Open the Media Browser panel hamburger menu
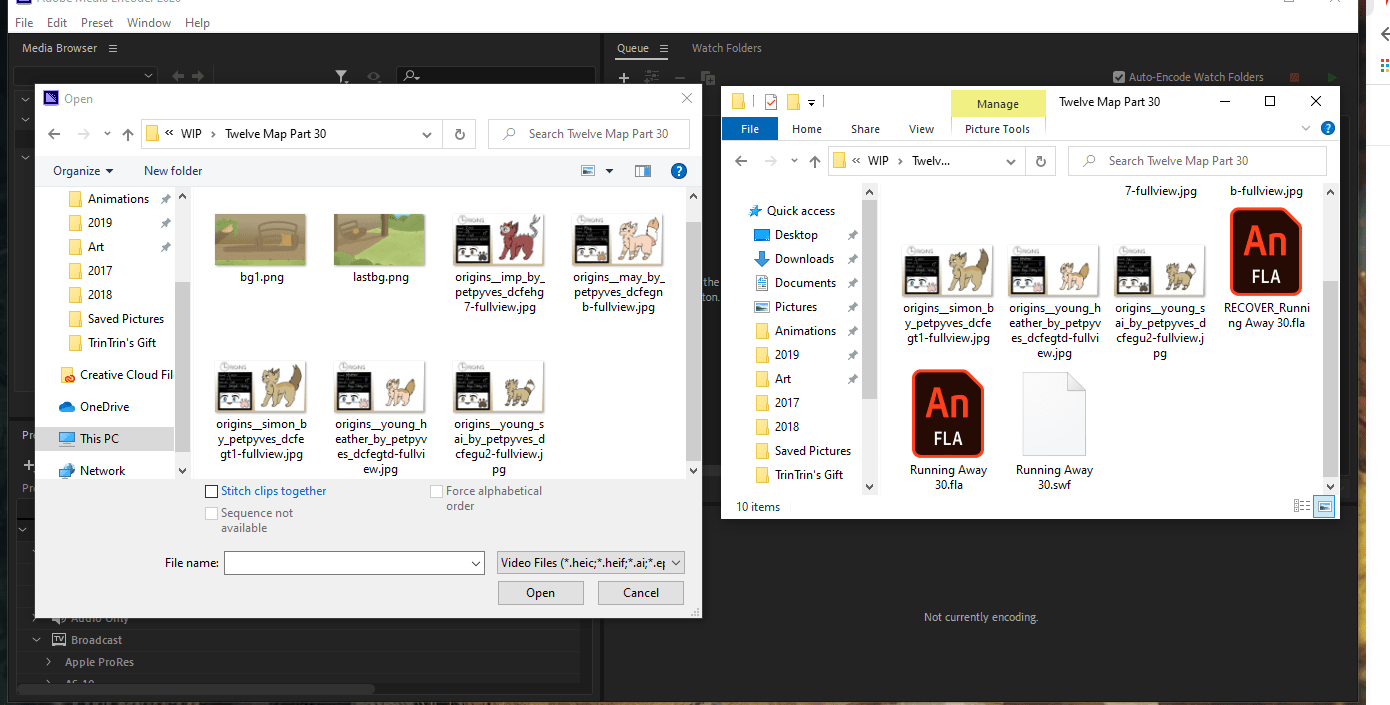The width and height of the screenshot is (1390, 705). click(x=112, y=48)
